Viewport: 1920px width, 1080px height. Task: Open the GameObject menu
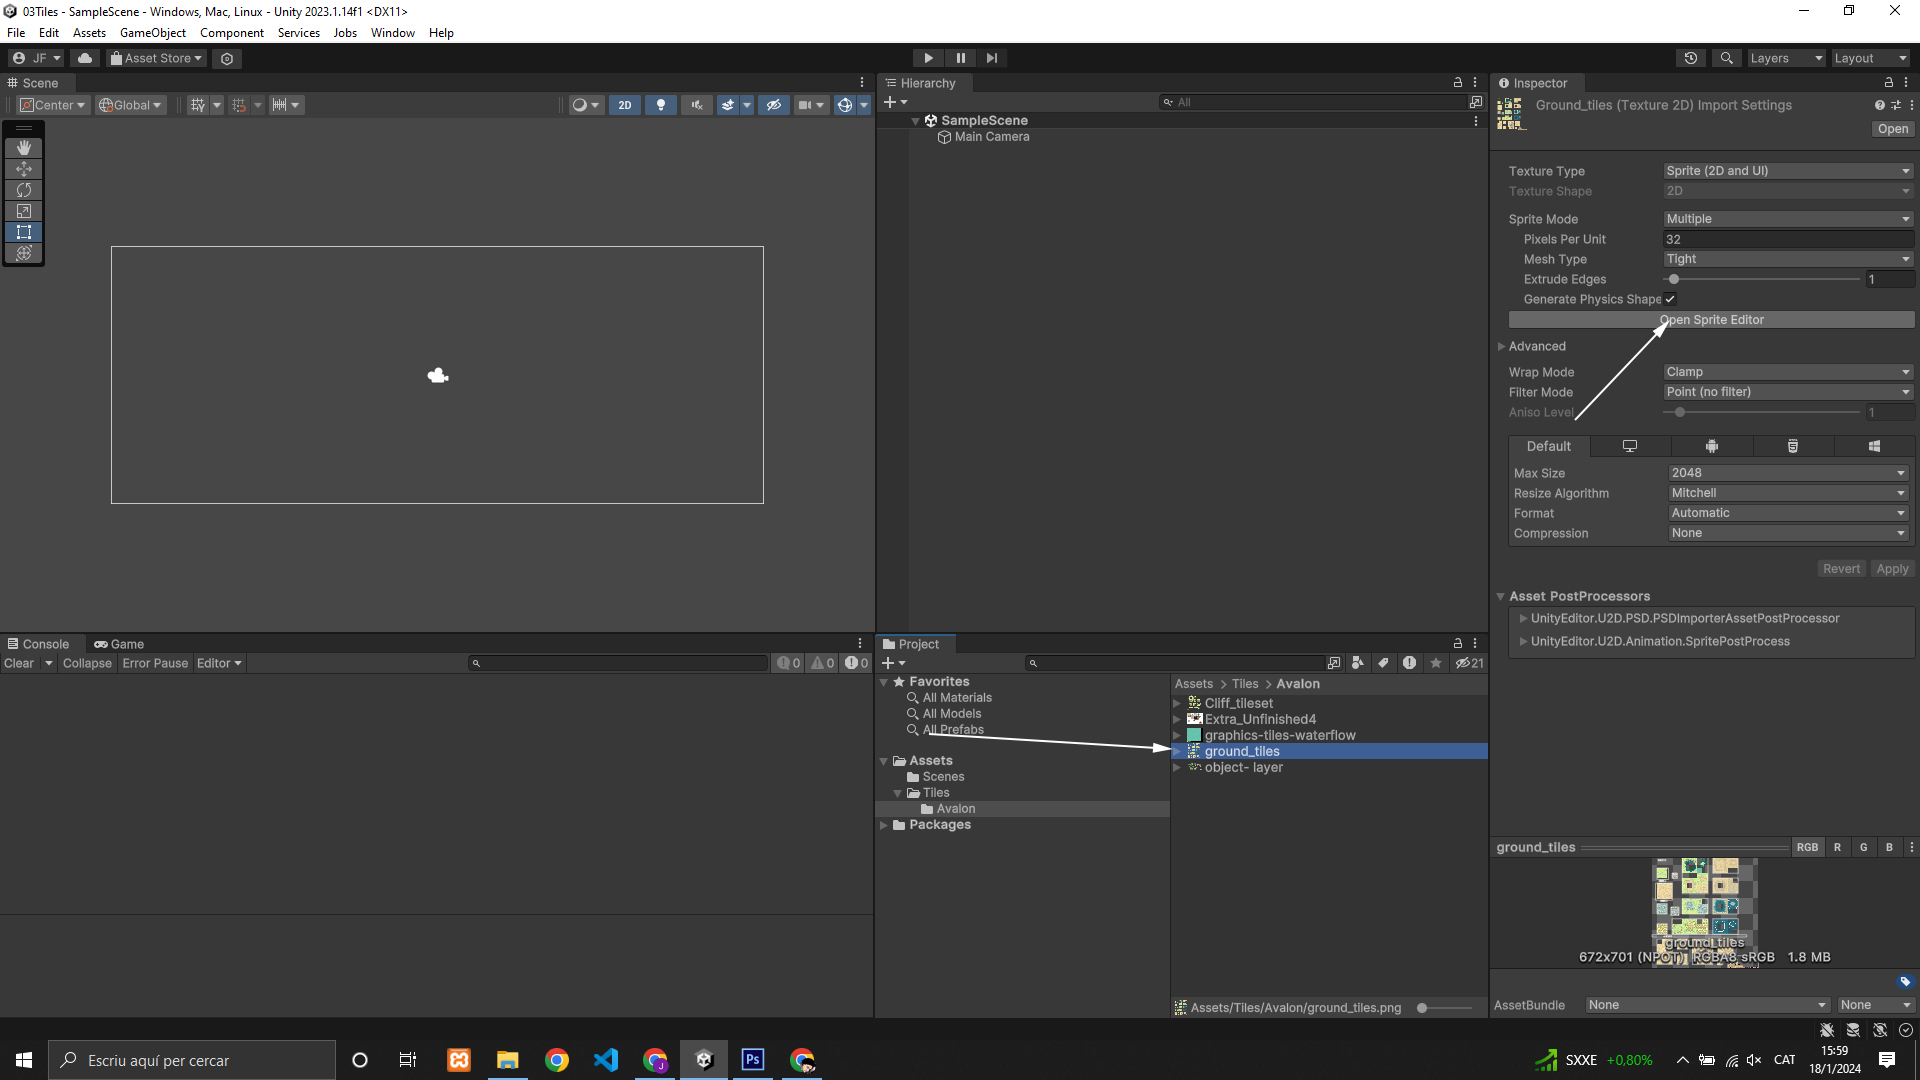[x=152, y=33]
